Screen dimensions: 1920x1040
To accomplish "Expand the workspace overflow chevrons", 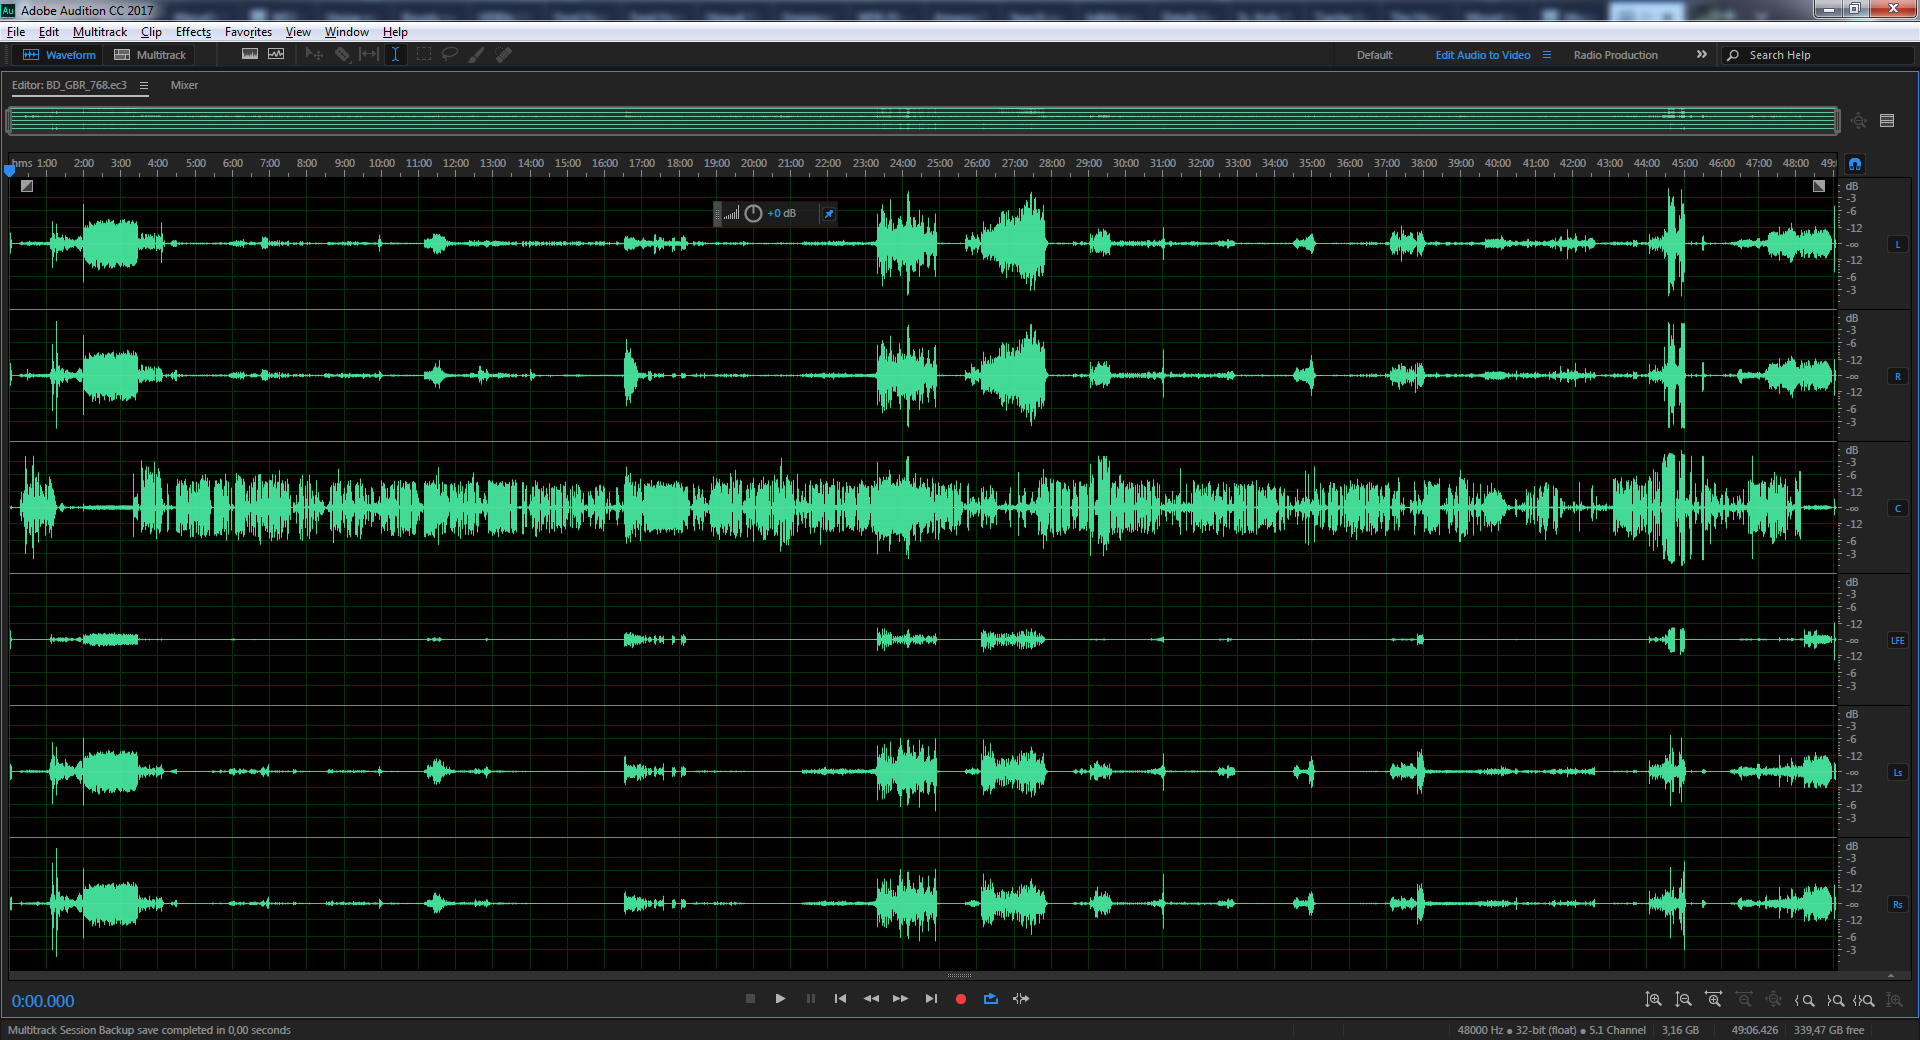I will 1701,55.
